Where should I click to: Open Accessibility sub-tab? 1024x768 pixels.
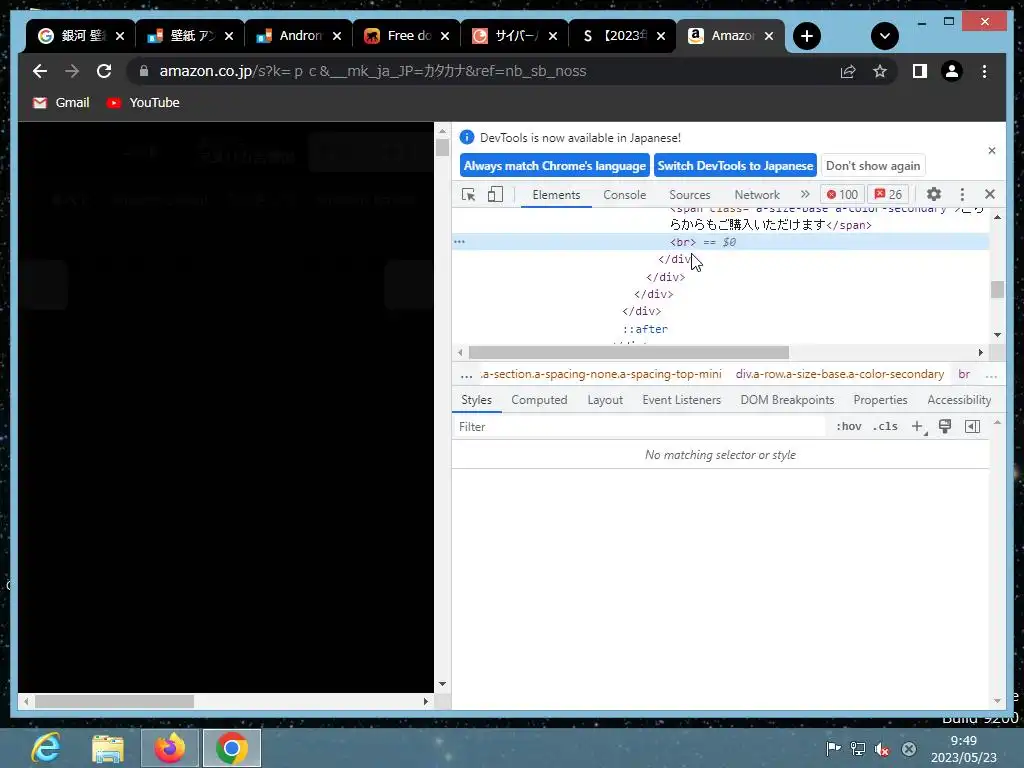[x=959, y=400]
